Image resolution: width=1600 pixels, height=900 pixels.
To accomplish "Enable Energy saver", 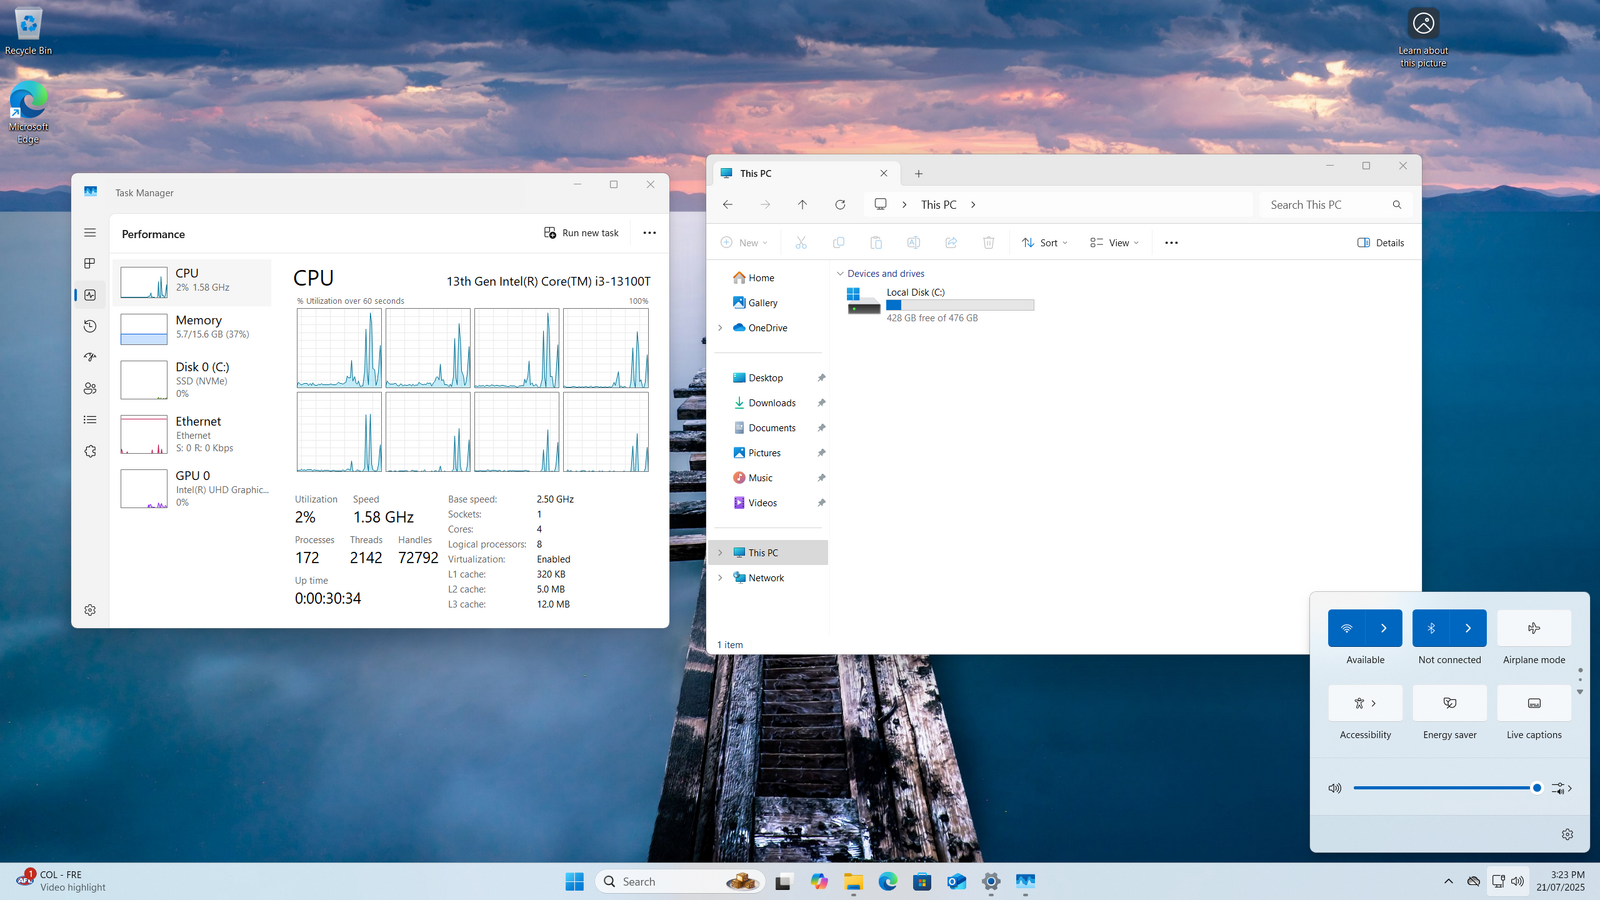I will [1449, 703].
